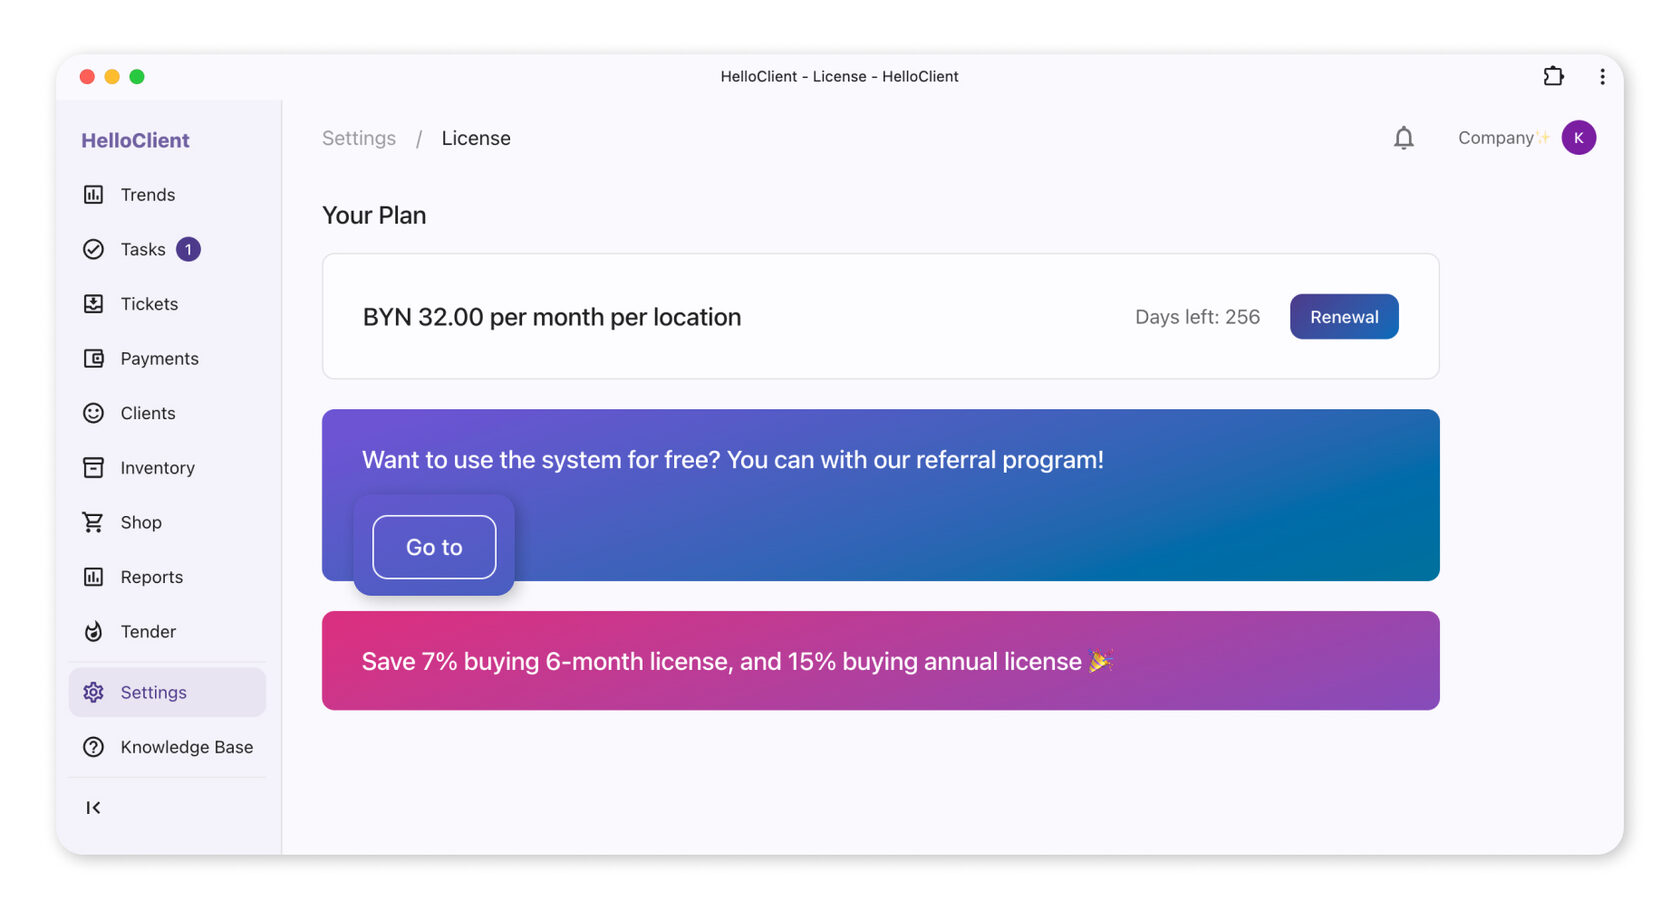The height and width of the screenshot is (909, 1680).
Task: Click the Inventory box icon
Action: 93,467
